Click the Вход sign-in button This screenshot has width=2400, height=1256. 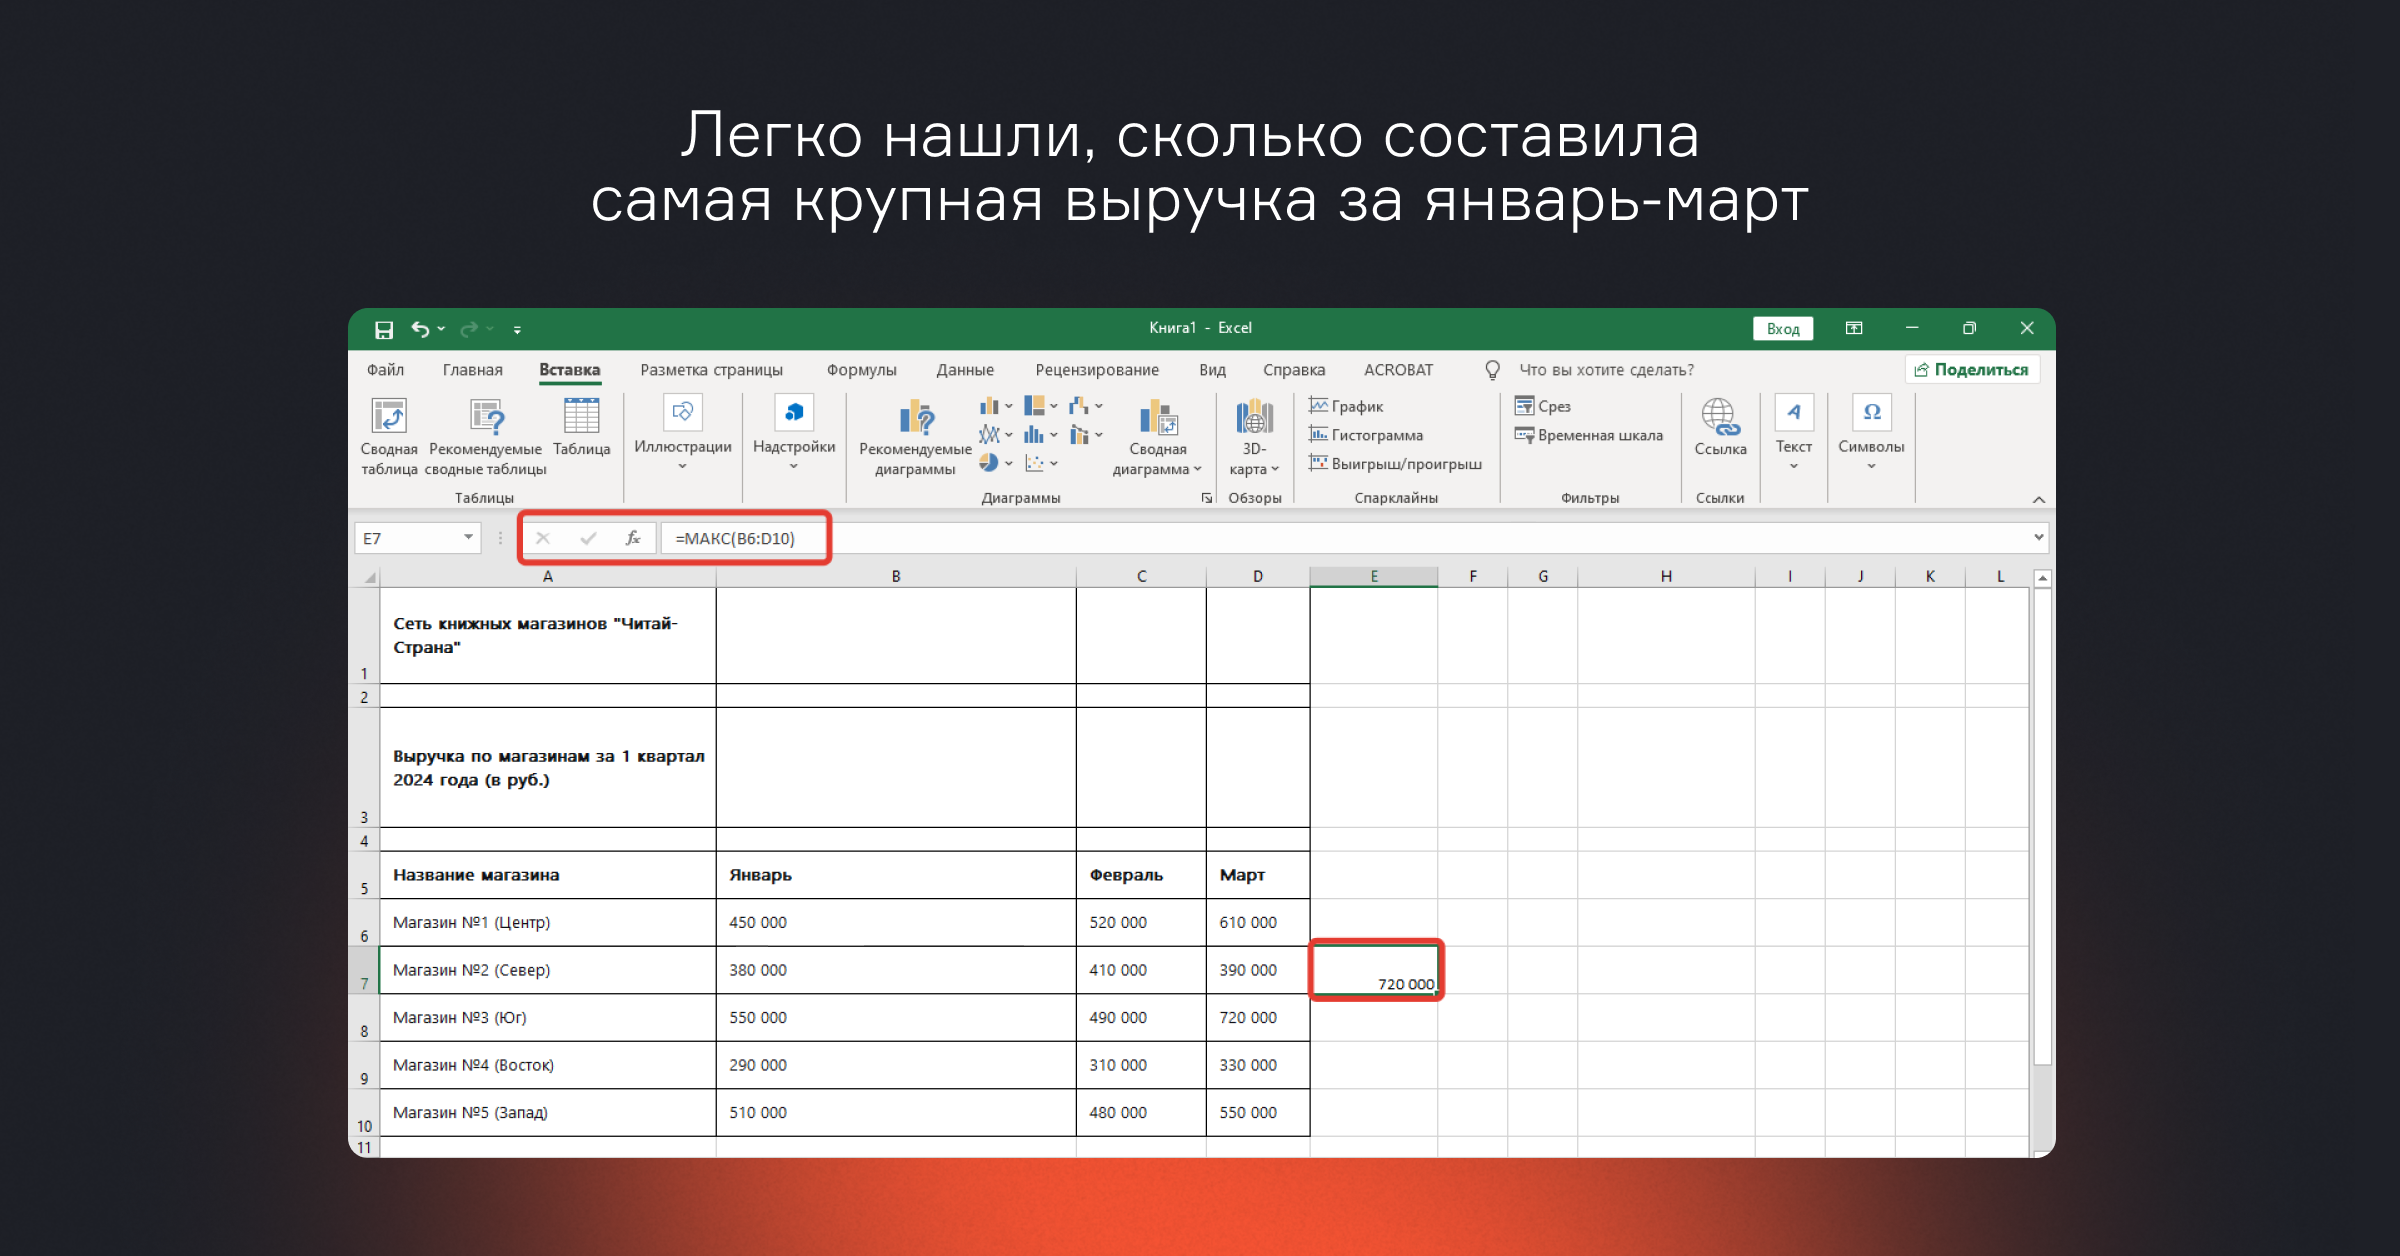click(x=1782, y=329)
